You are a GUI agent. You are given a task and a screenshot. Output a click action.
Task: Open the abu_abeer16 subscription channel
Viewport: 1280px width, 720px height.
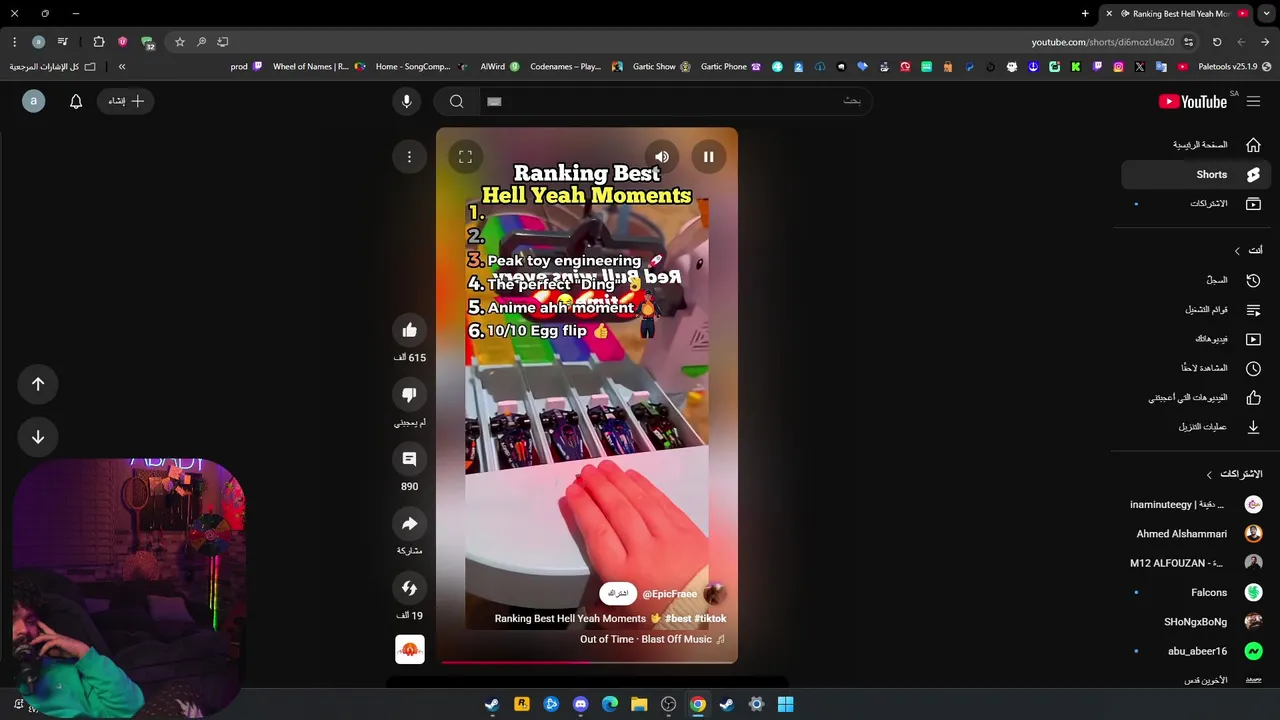pyautogui.click(x=1196, y=651)
